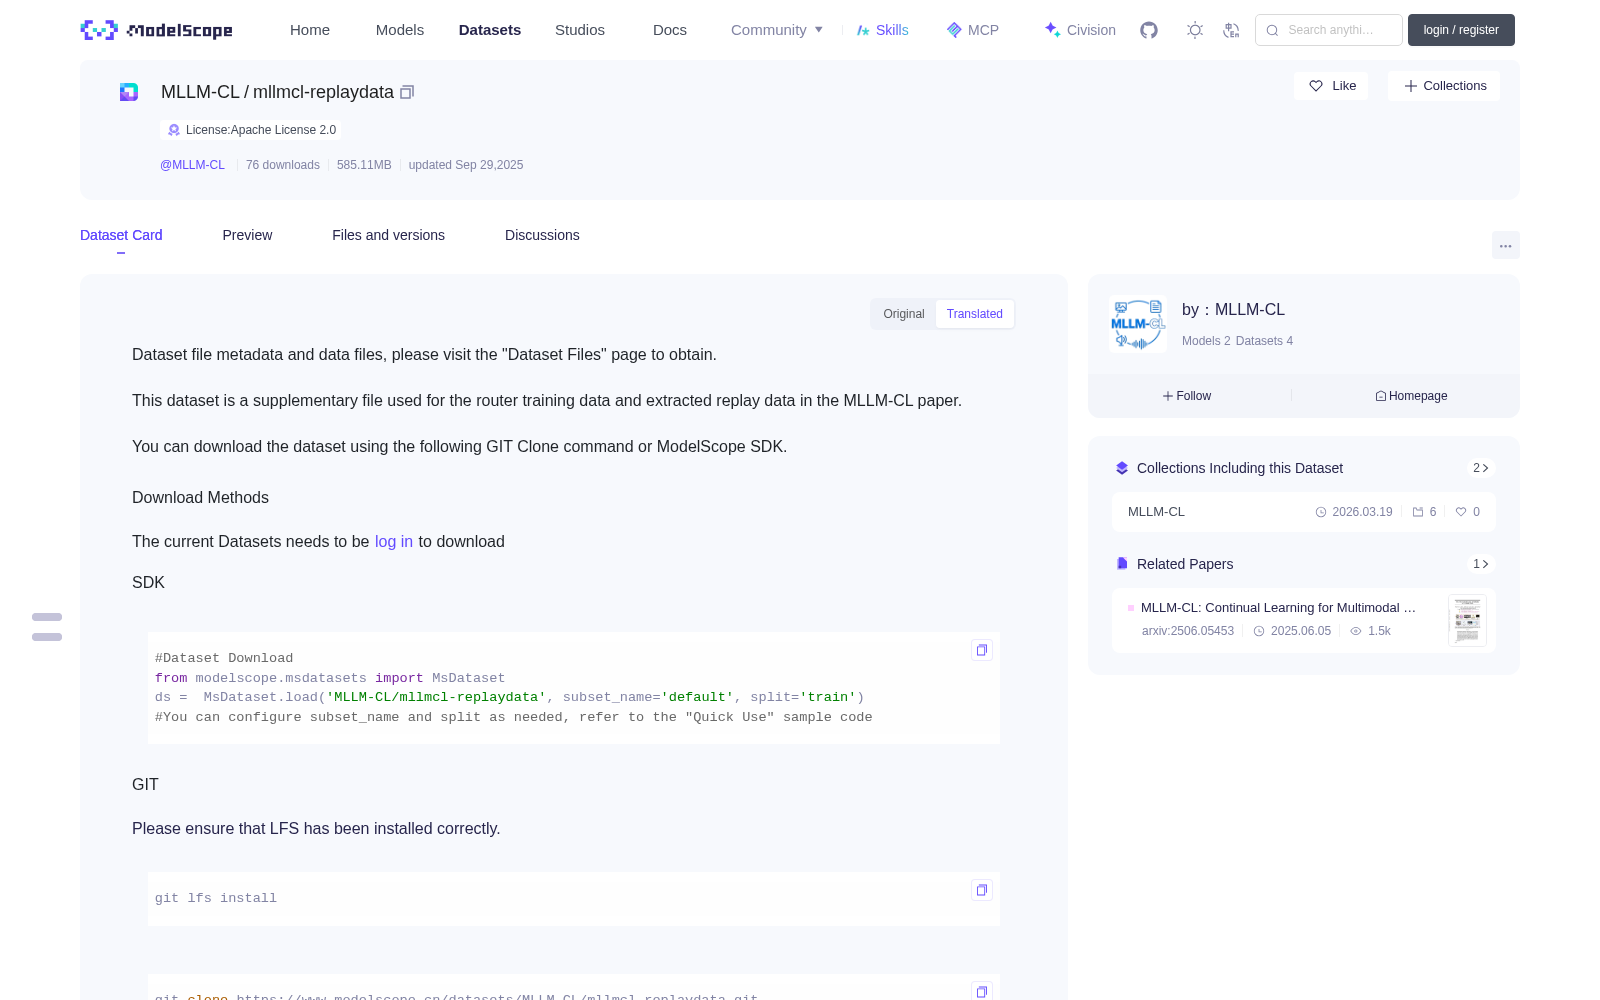Click the ModelScope logo
Image resolution: width=1600 pixels, height=1000 pixels.
click(157, 30)
